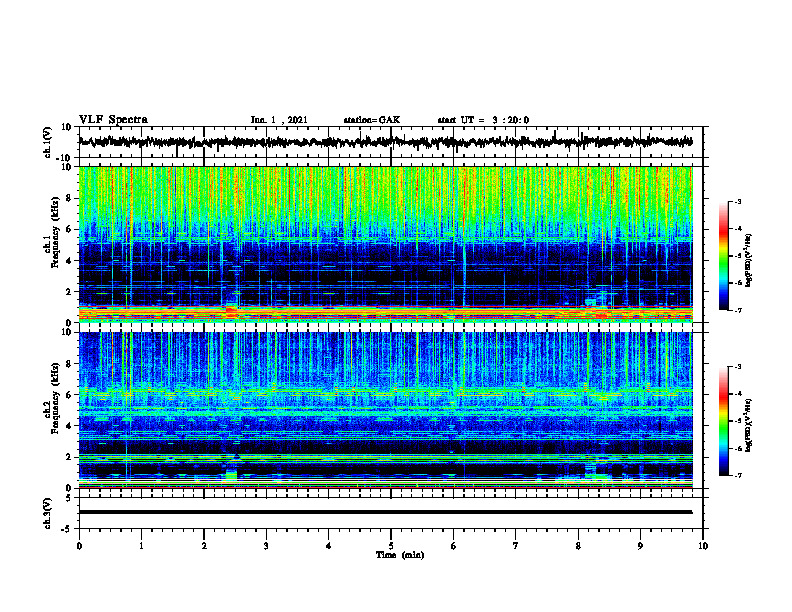Image resolution: width=792 pixels, height=612 pixels.
Task: Click the "ch.3(V)" axis label
Action: [x=48, y=514]
